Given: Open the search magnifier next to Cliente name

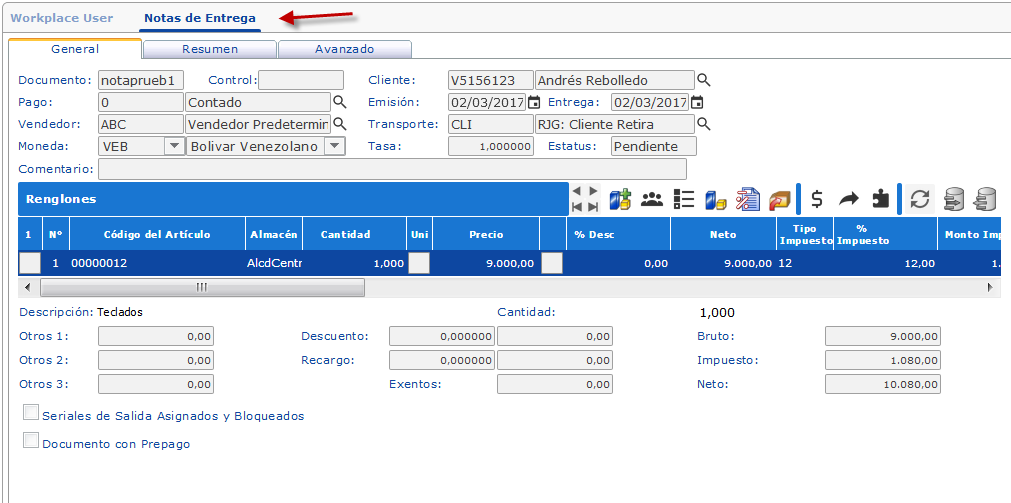Looking at the screenshot, I should [704, 80].
